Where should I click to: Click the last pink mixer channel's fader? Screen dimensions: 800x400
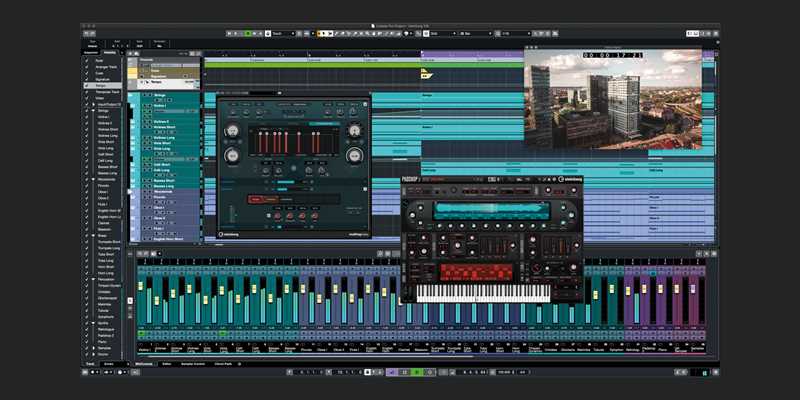tap(693, 289)
